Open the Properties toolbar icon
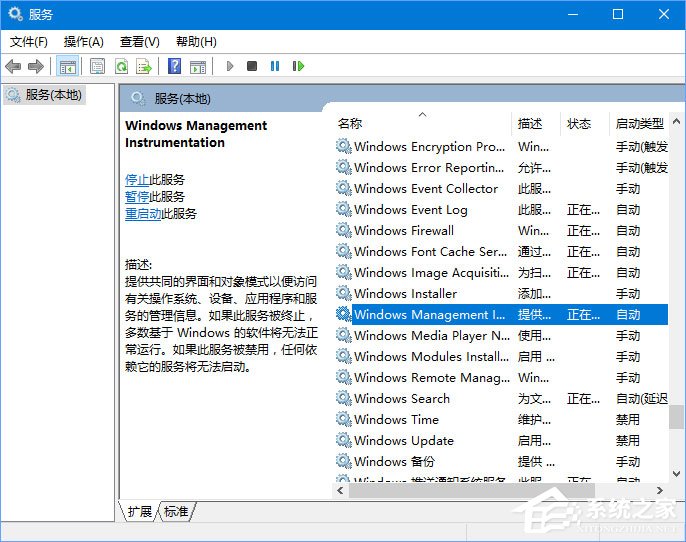The height and width of the screenshot is (542, 686). coord(97,66)
